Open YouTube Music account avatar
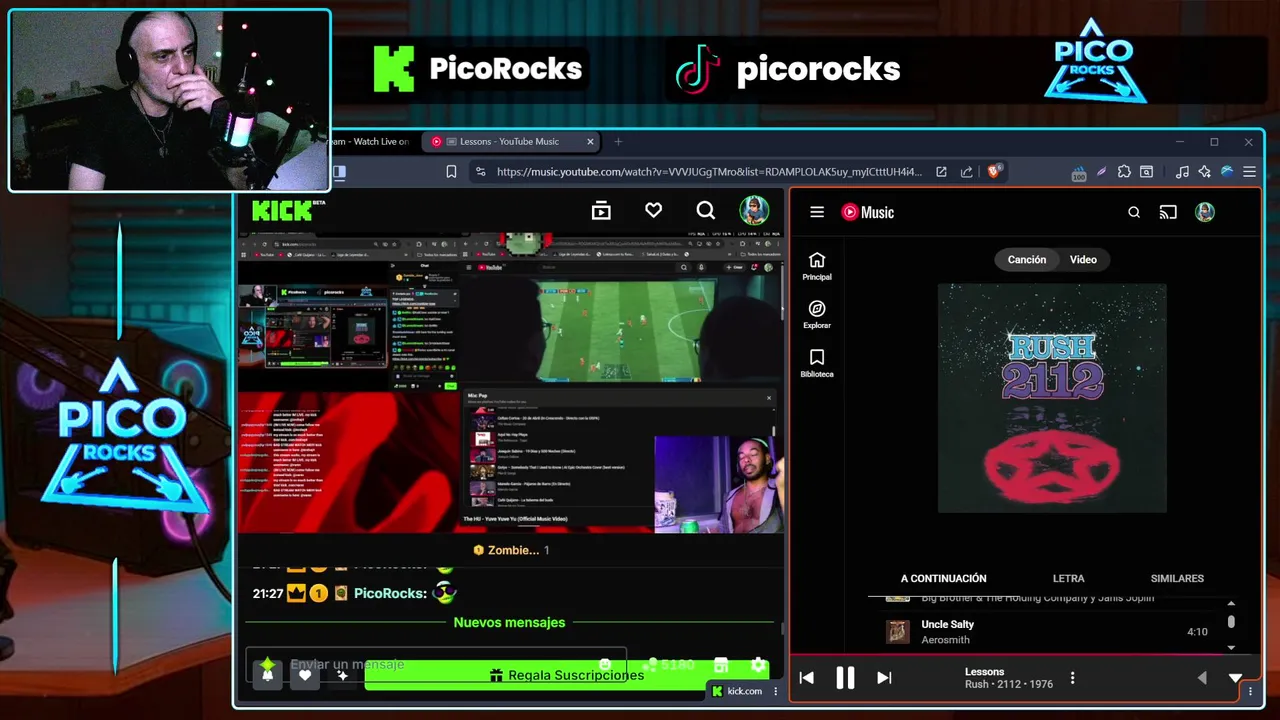The image size is (1280, 720). pyautogui.click(x=1205, y=212)
